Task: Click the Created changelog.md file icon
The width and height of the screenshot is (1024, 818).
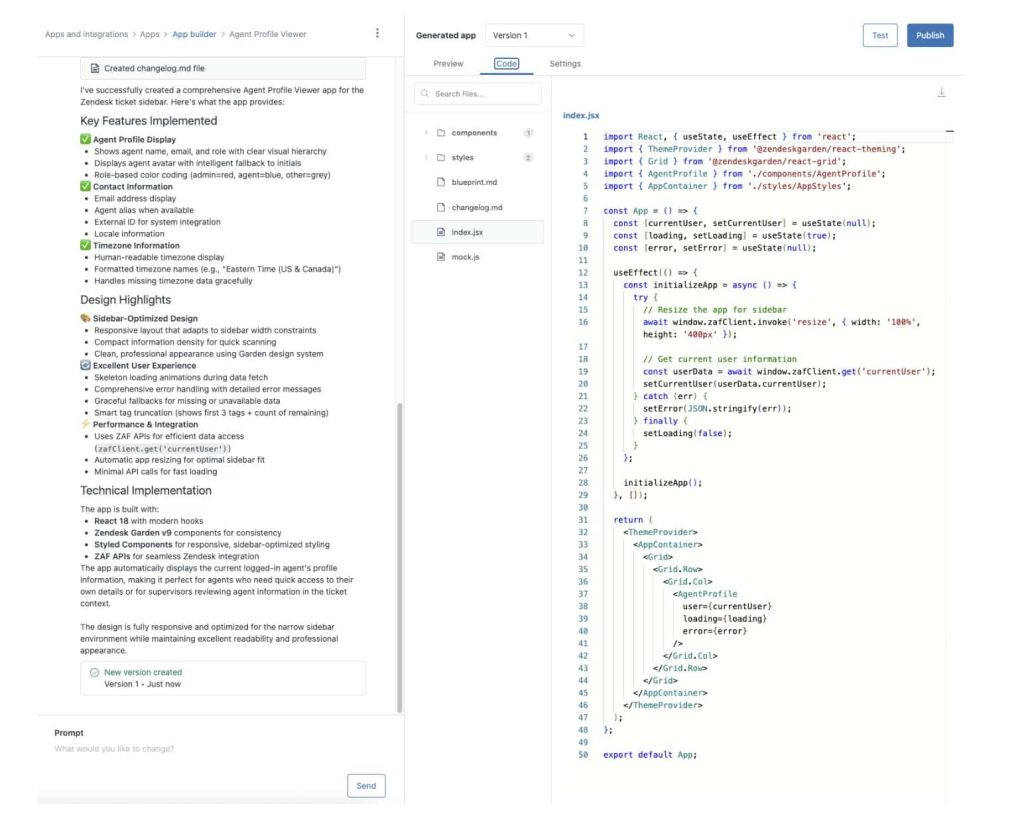Action: click(95, 68)
